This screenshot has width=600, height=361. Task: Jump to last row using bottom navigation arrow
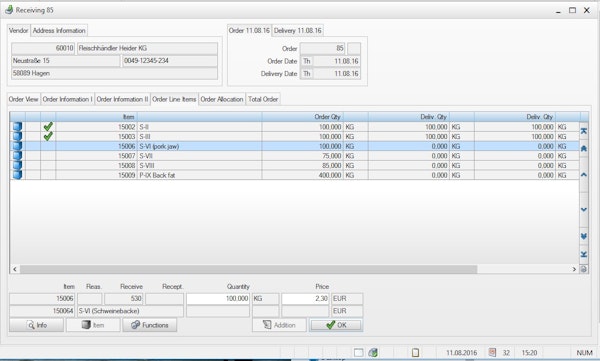point(584,254)
